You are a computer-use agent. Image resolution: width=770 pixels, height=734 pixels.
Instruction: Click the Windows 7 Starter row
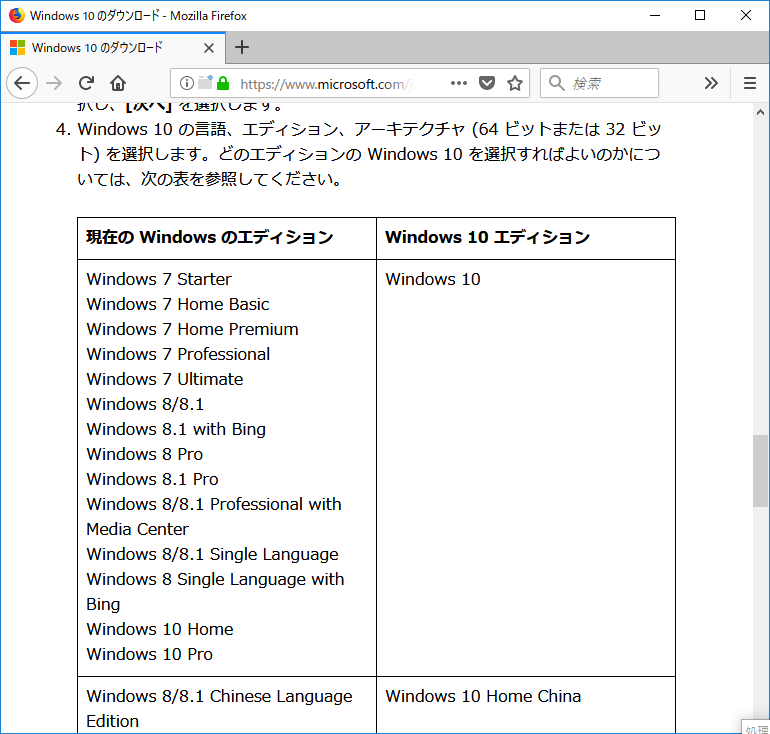click(159, 279)
